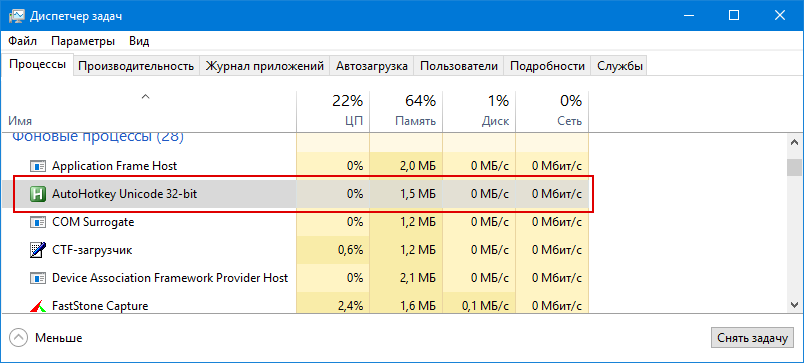Click the scrollbar up arrow
The image size is (804, 363).
[x=795, y=142]
